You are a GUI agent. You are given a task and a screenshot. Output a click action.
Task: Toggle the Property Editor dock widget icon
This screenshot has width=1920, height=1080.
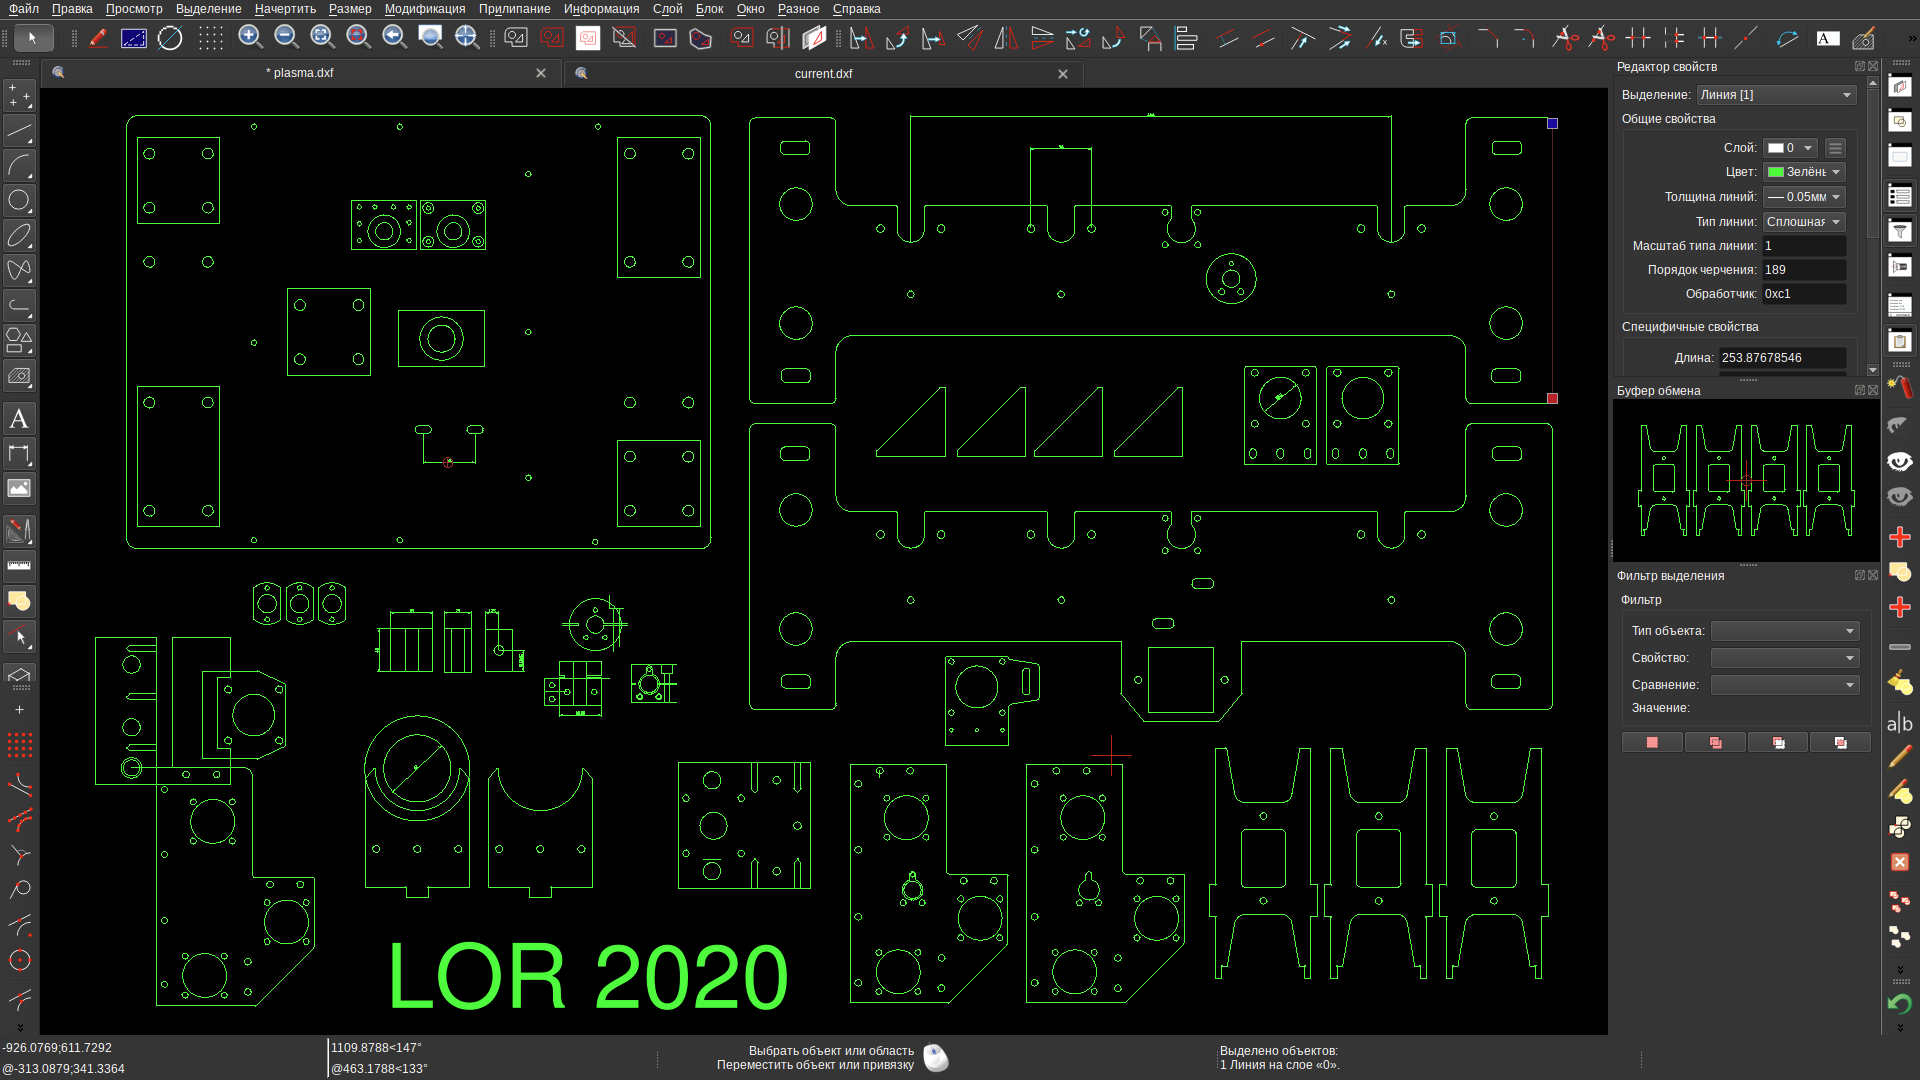click(x=1900, y=196)
